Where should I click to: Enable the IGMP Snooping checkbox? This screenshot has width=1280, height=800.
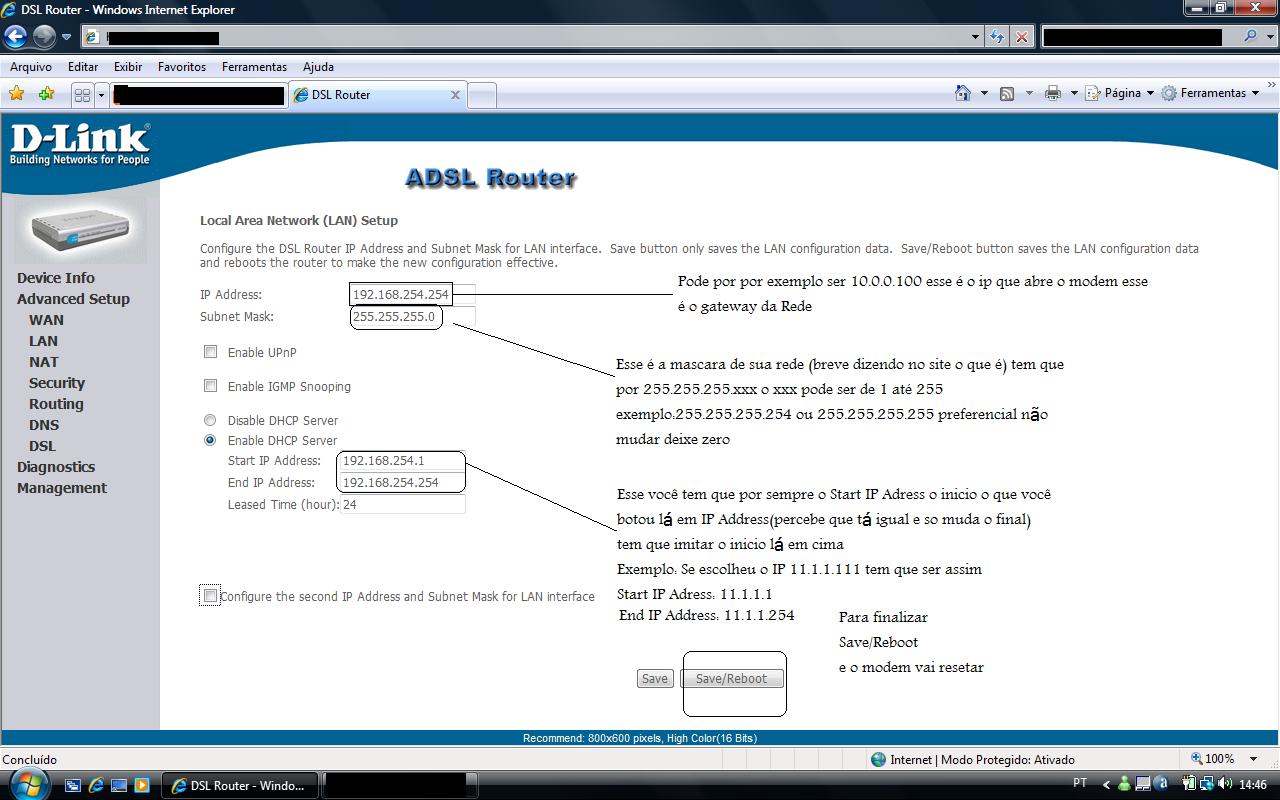pyautogui.click(x=210, y=386)
